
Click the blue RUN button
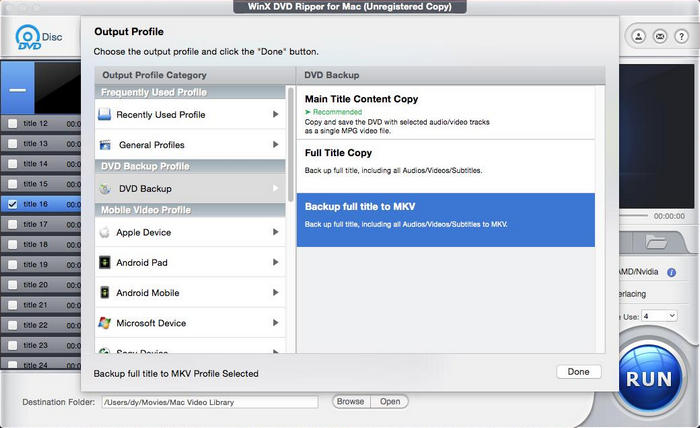point(649,378)
